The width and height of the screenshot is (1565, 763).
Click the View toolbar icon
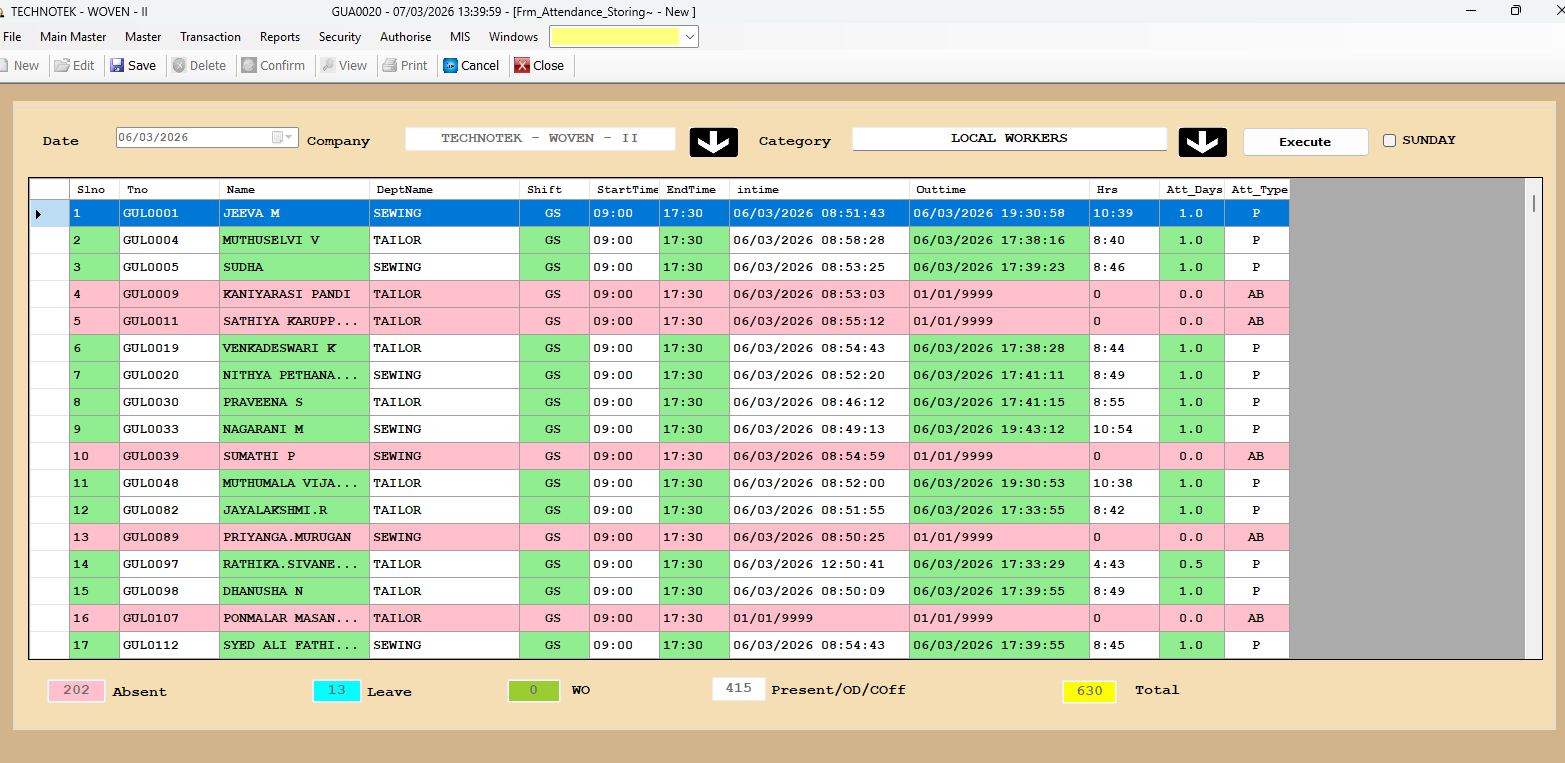(327, 66)
